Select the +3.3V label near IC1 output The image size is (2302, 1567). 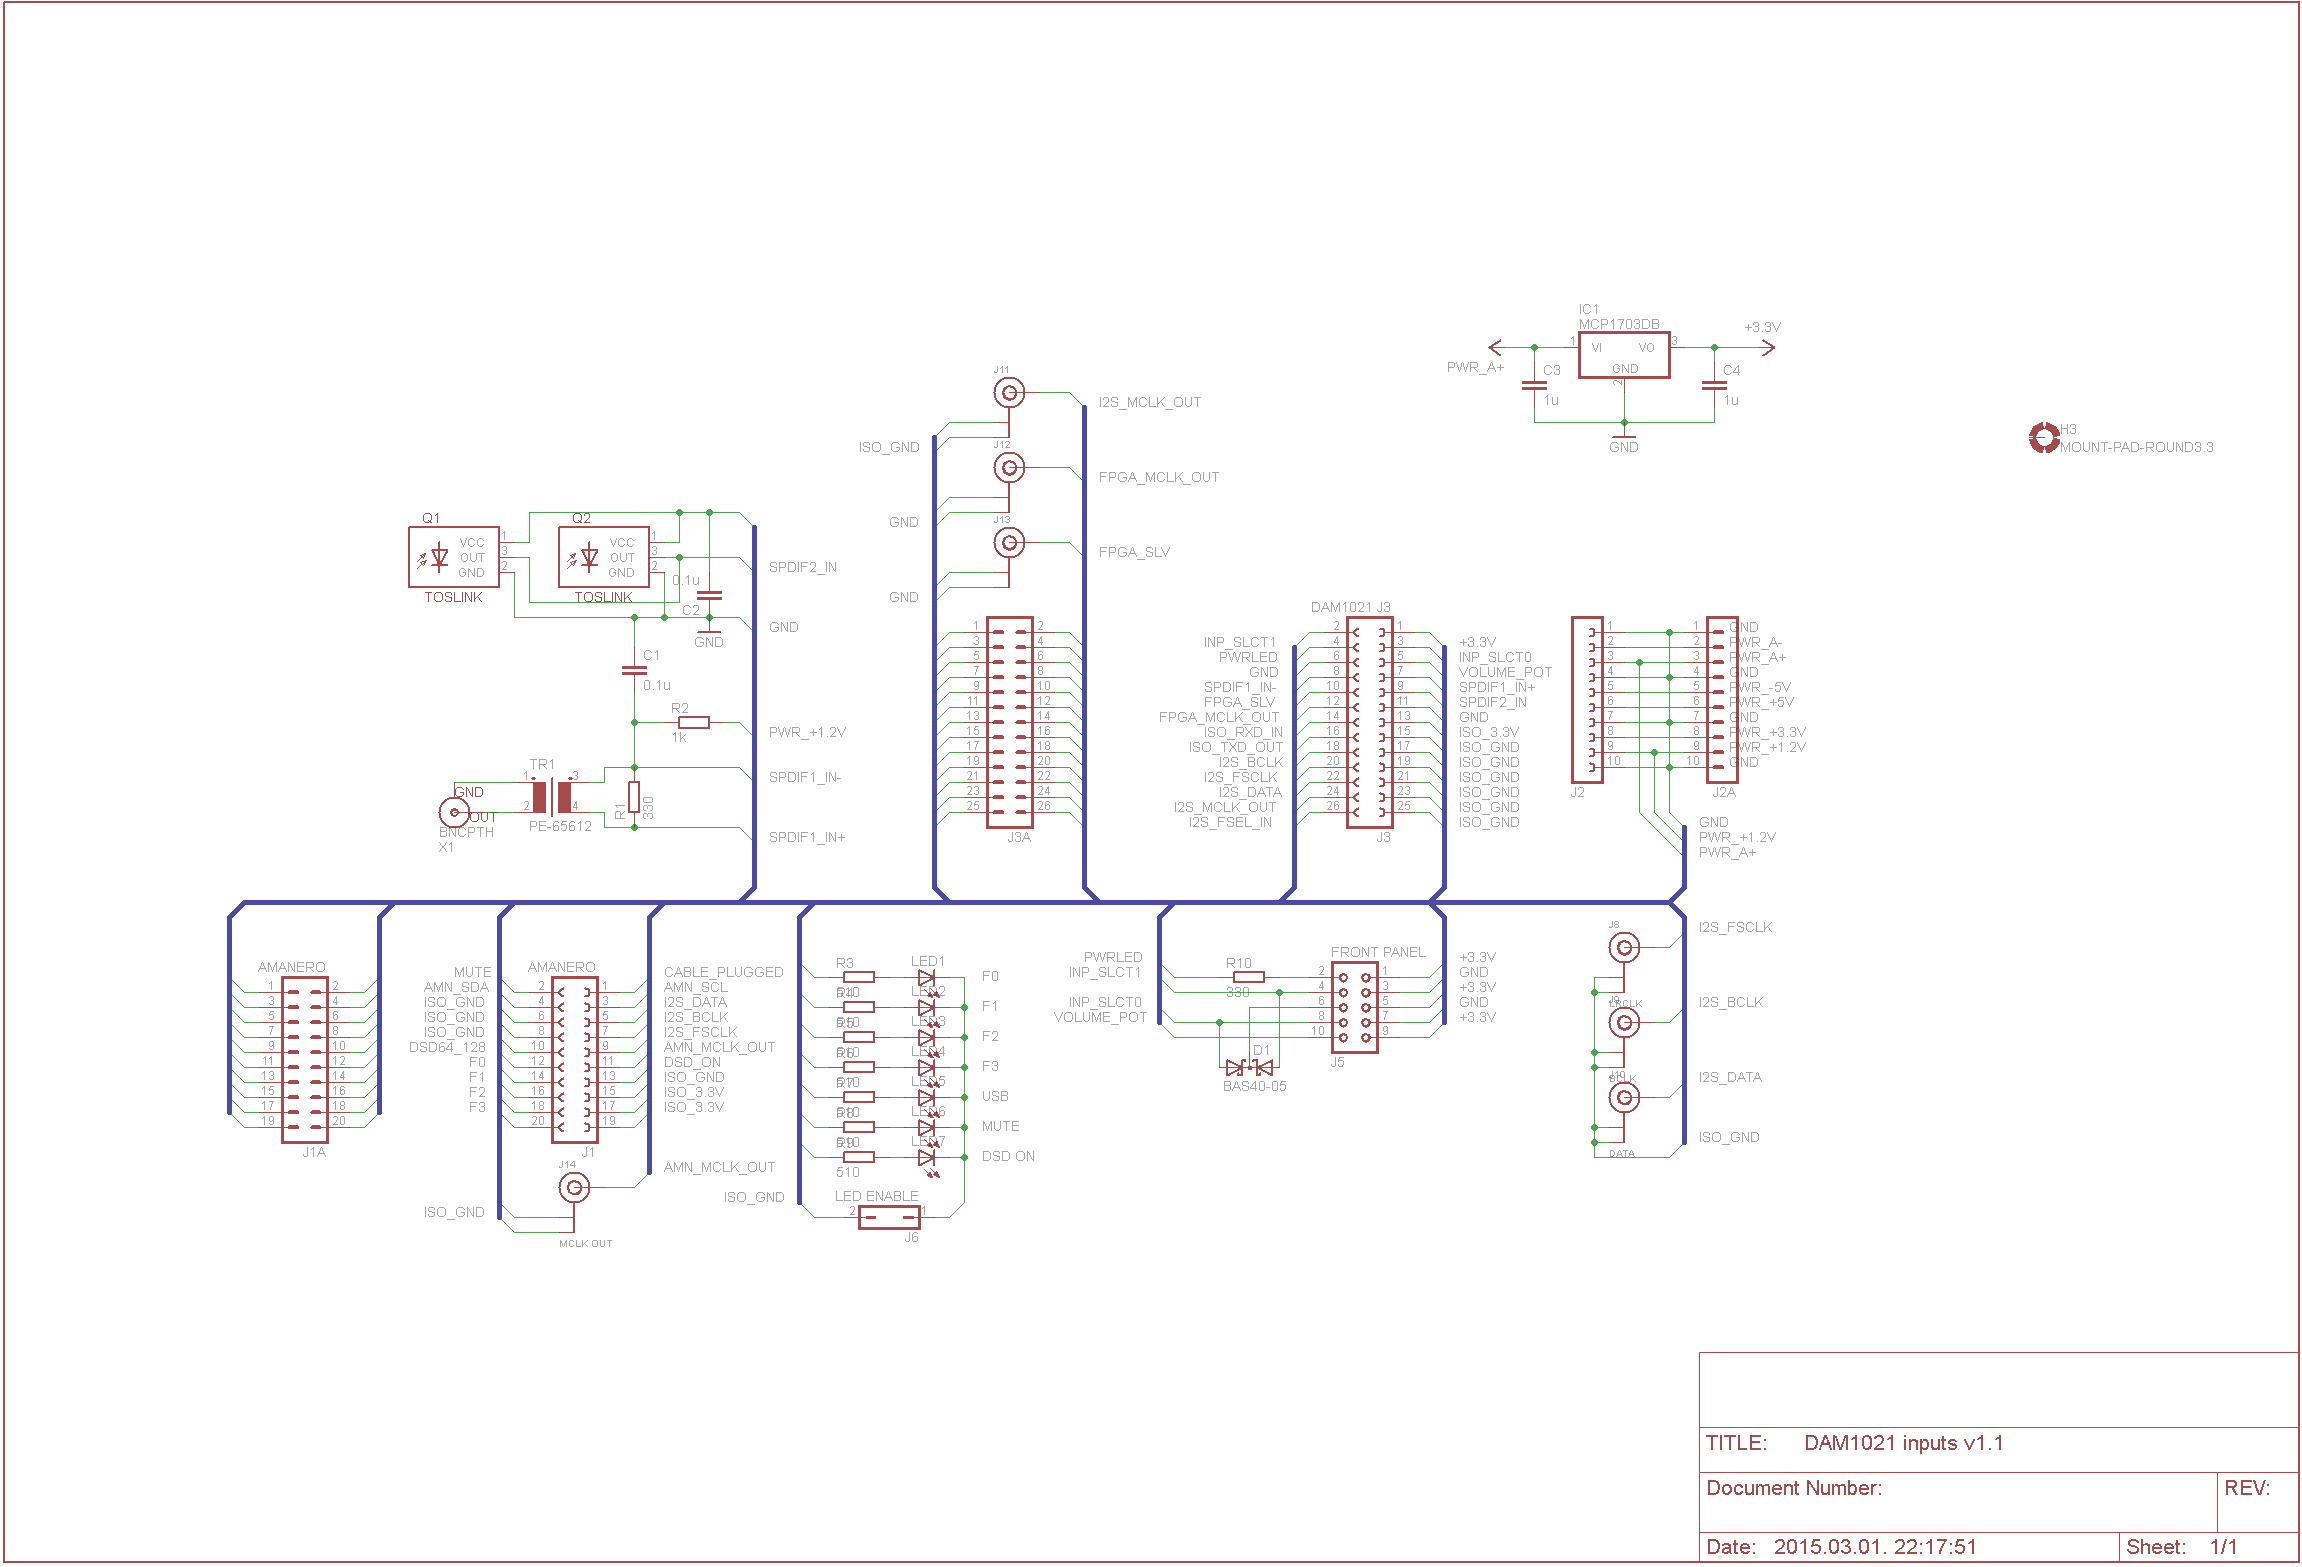tap(1762, 327)
